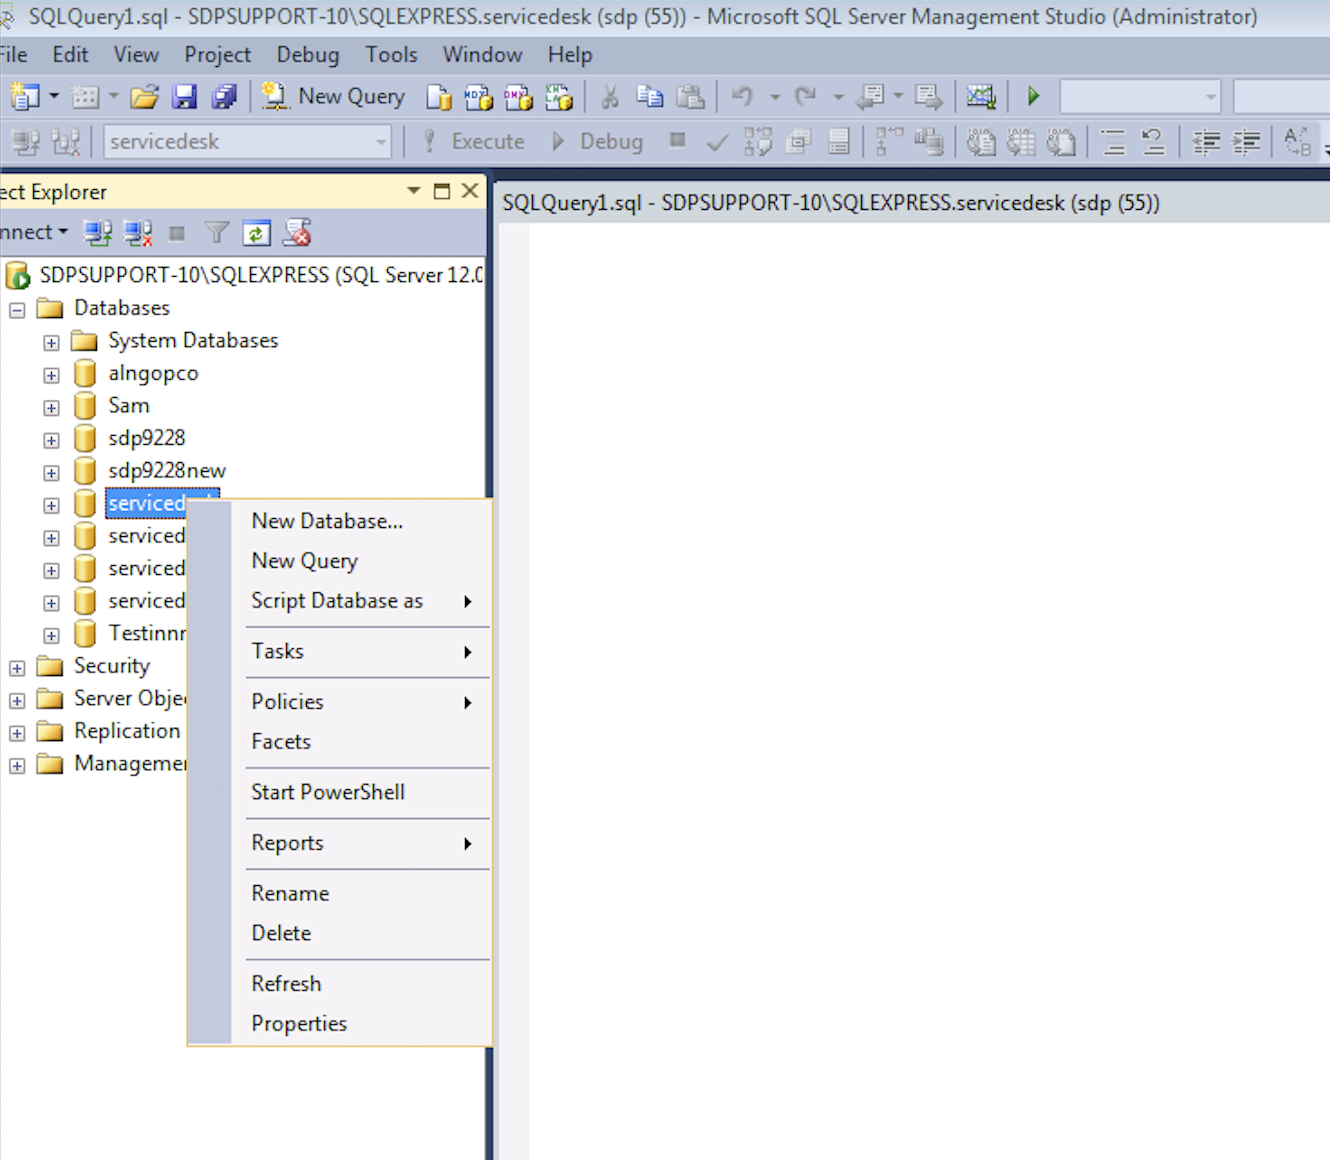This screenshot has height=1160, width=1330.
Task: Choose Properties from the context menu
Action: pos(299,1024)
